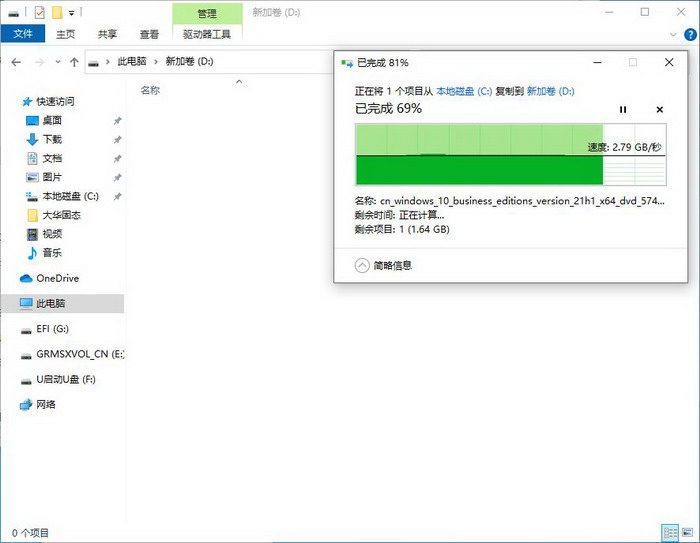Open the 主页 ribbon tab

(x=66, y=33)
